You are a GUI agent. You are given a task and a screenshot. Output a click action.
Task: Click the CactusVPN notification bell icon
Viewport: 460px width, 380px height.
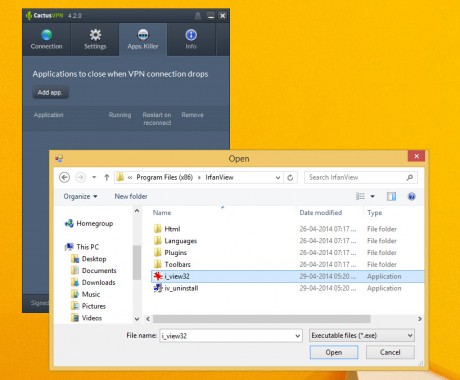pos(198,16)
